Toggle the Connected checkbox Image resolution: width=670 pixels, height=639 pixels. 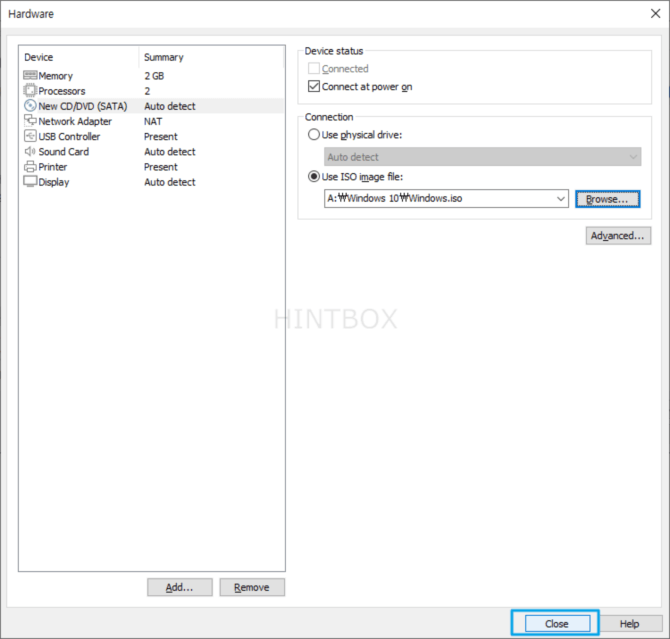(x=314, y=68)
